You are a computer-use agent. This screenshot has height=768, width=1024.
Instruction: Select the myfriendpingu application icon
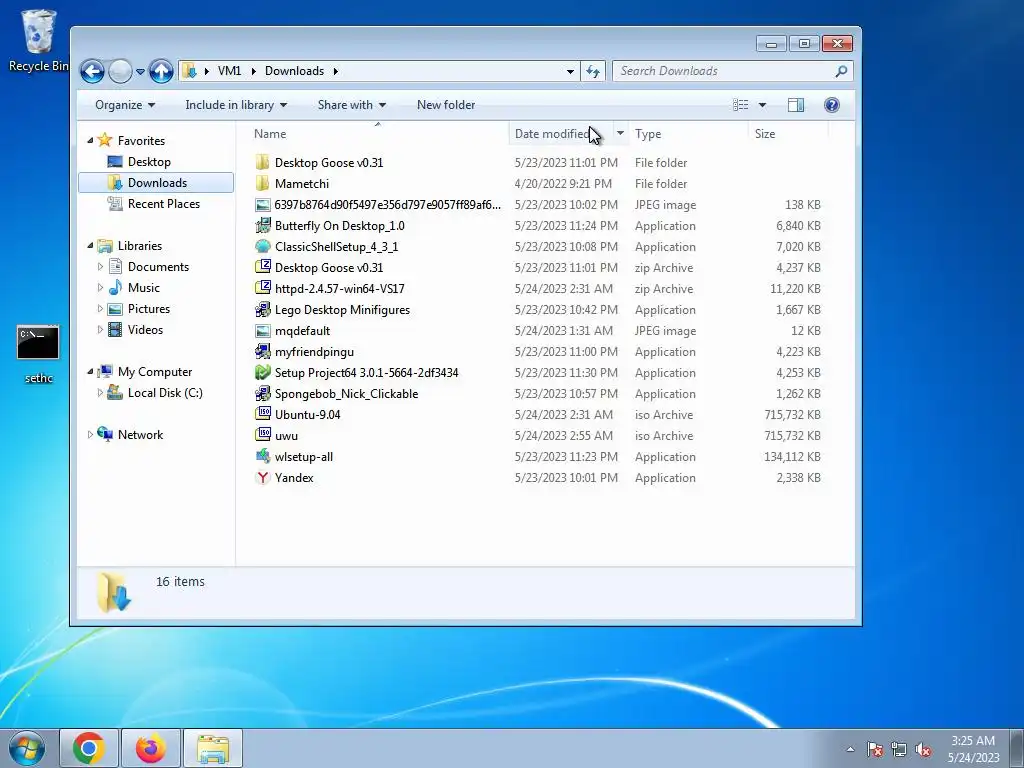click(263, 352)
